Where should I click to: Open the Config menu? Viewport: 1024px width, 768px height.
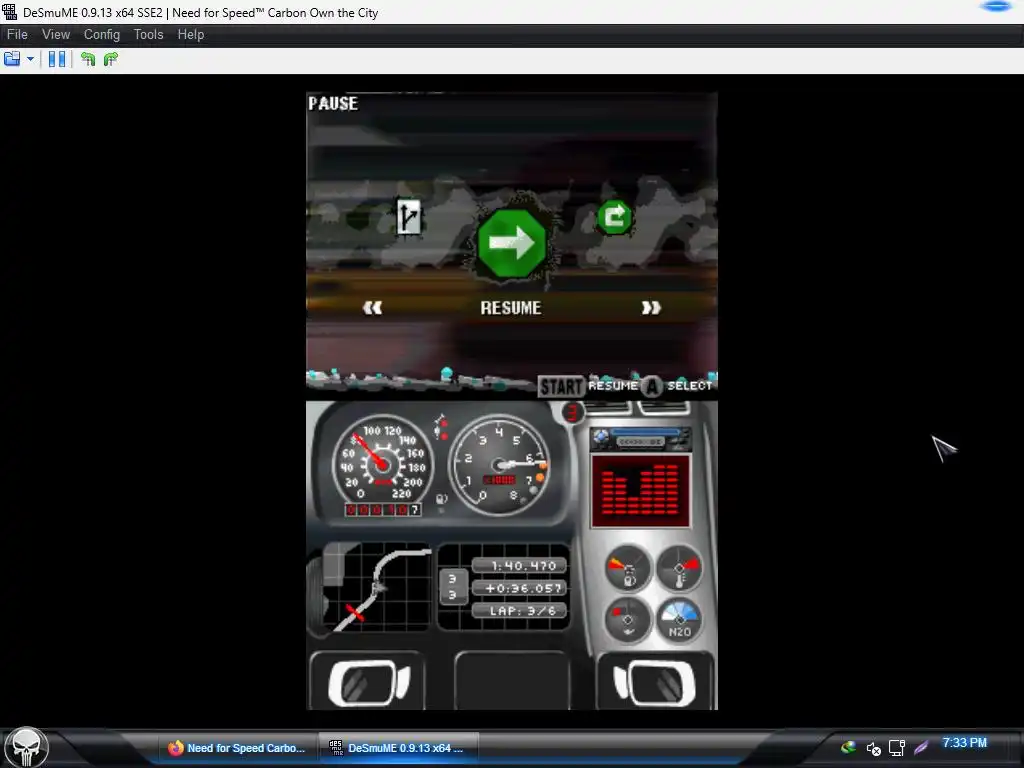pyautogui.click(x=101, y=35)
